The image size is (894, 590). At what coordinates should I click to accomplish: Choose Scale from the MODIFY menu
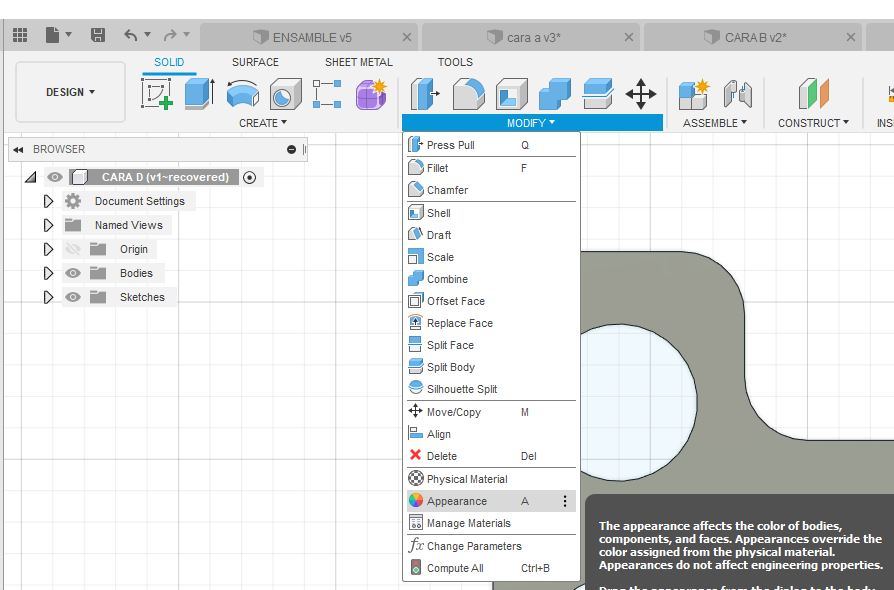(491, 257)
